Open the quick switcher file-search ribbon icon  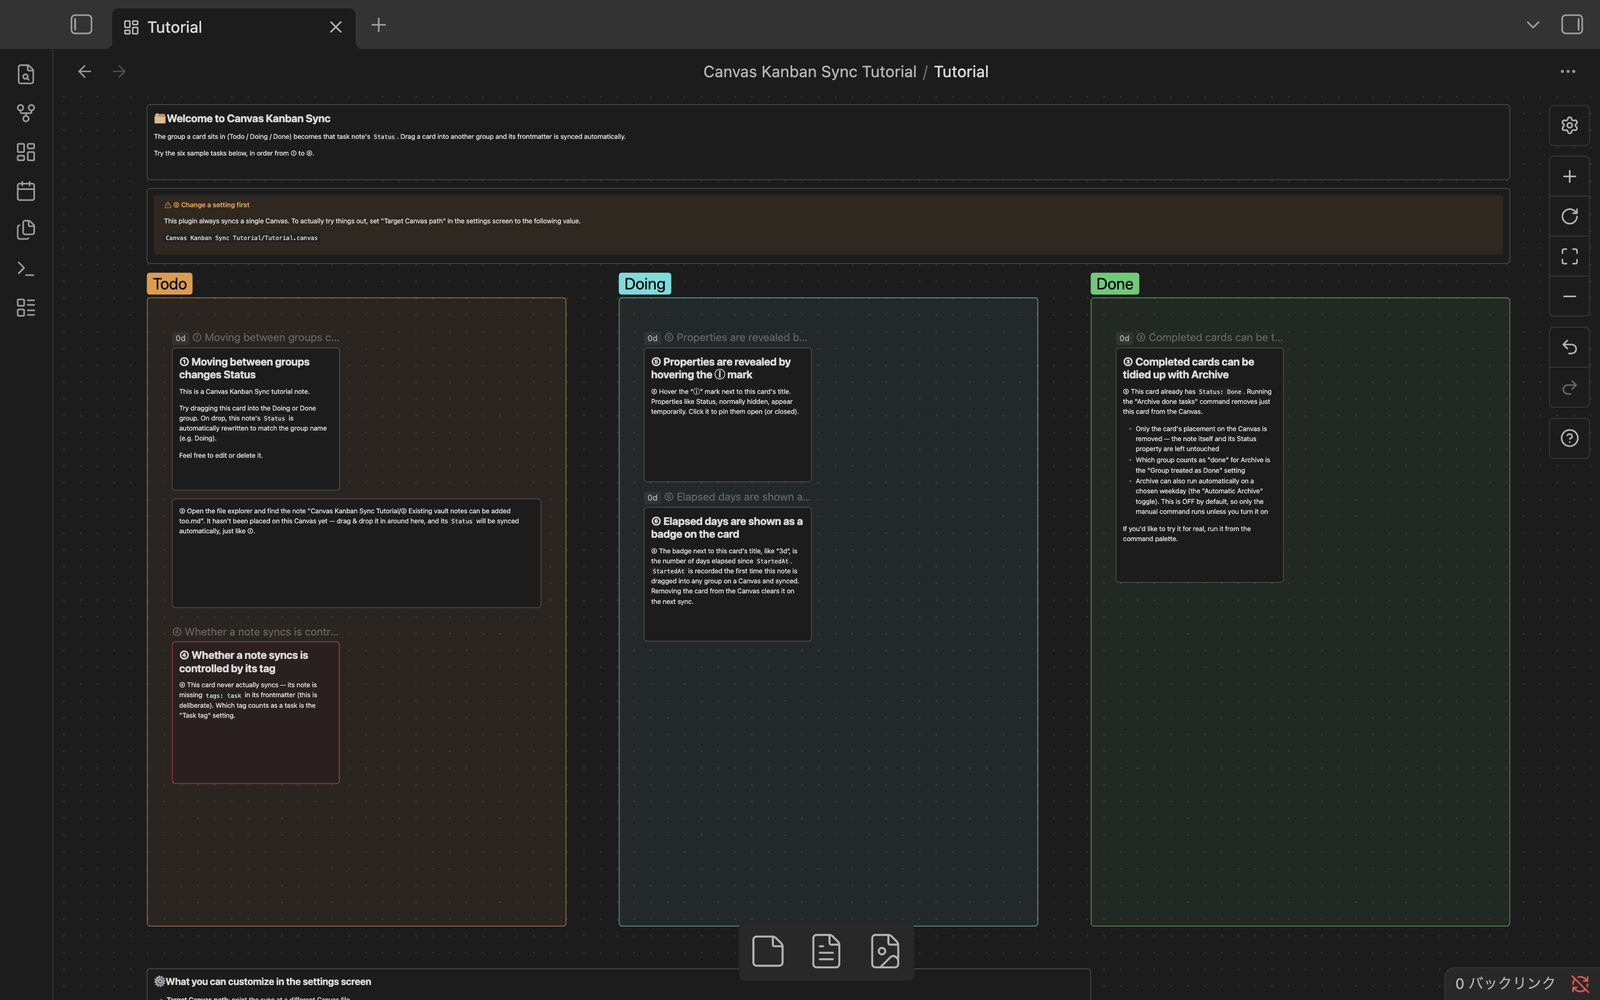point(26,74)
